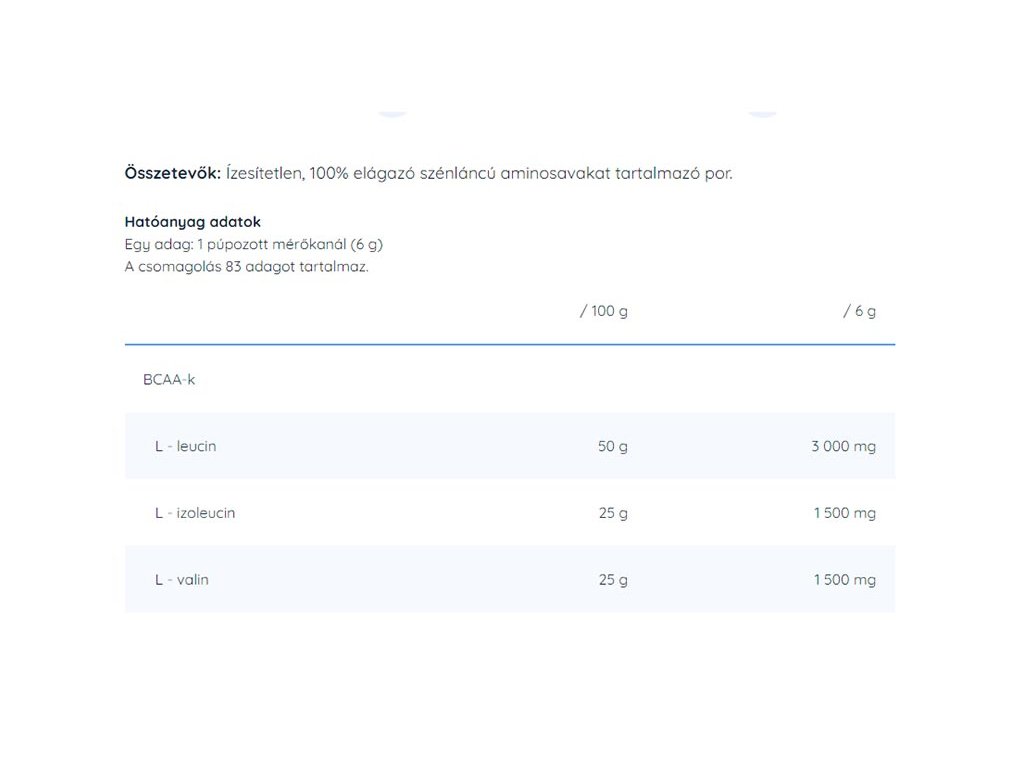Select the "L - leucin" row label
The image size is (1024, 768).
[x=185, y=446]
